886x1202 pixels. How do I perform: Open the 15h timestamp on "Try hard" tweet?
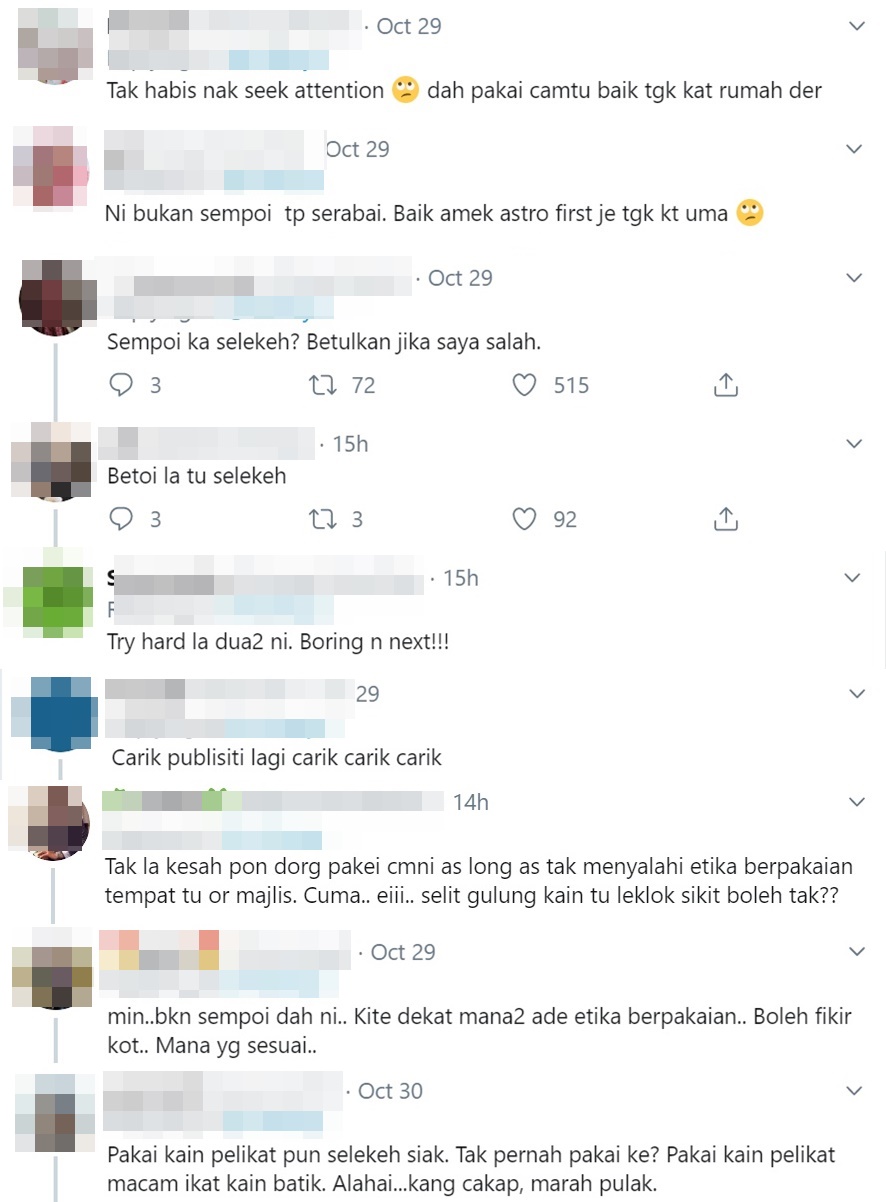tap(460, 578)
